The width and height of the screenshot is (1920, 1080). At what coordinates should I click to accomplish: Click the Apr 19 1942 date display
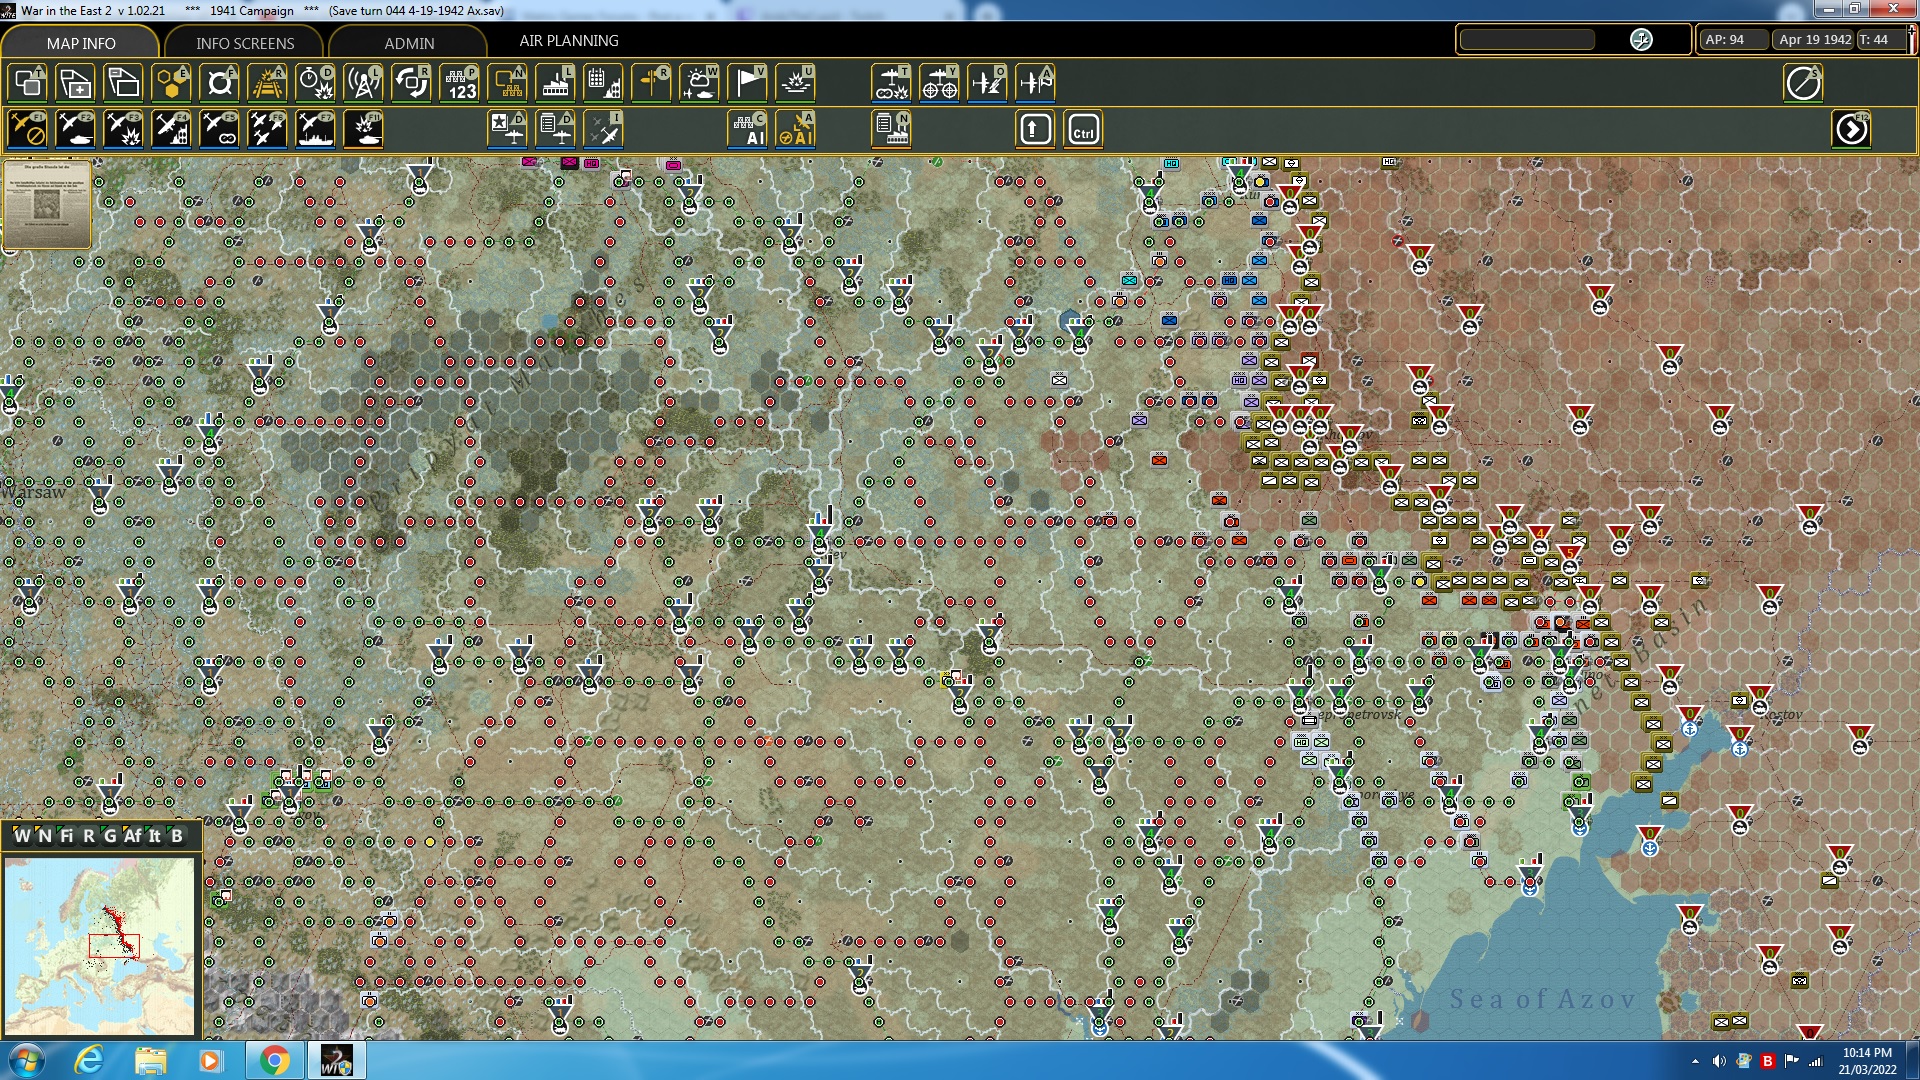point(1814,39)
